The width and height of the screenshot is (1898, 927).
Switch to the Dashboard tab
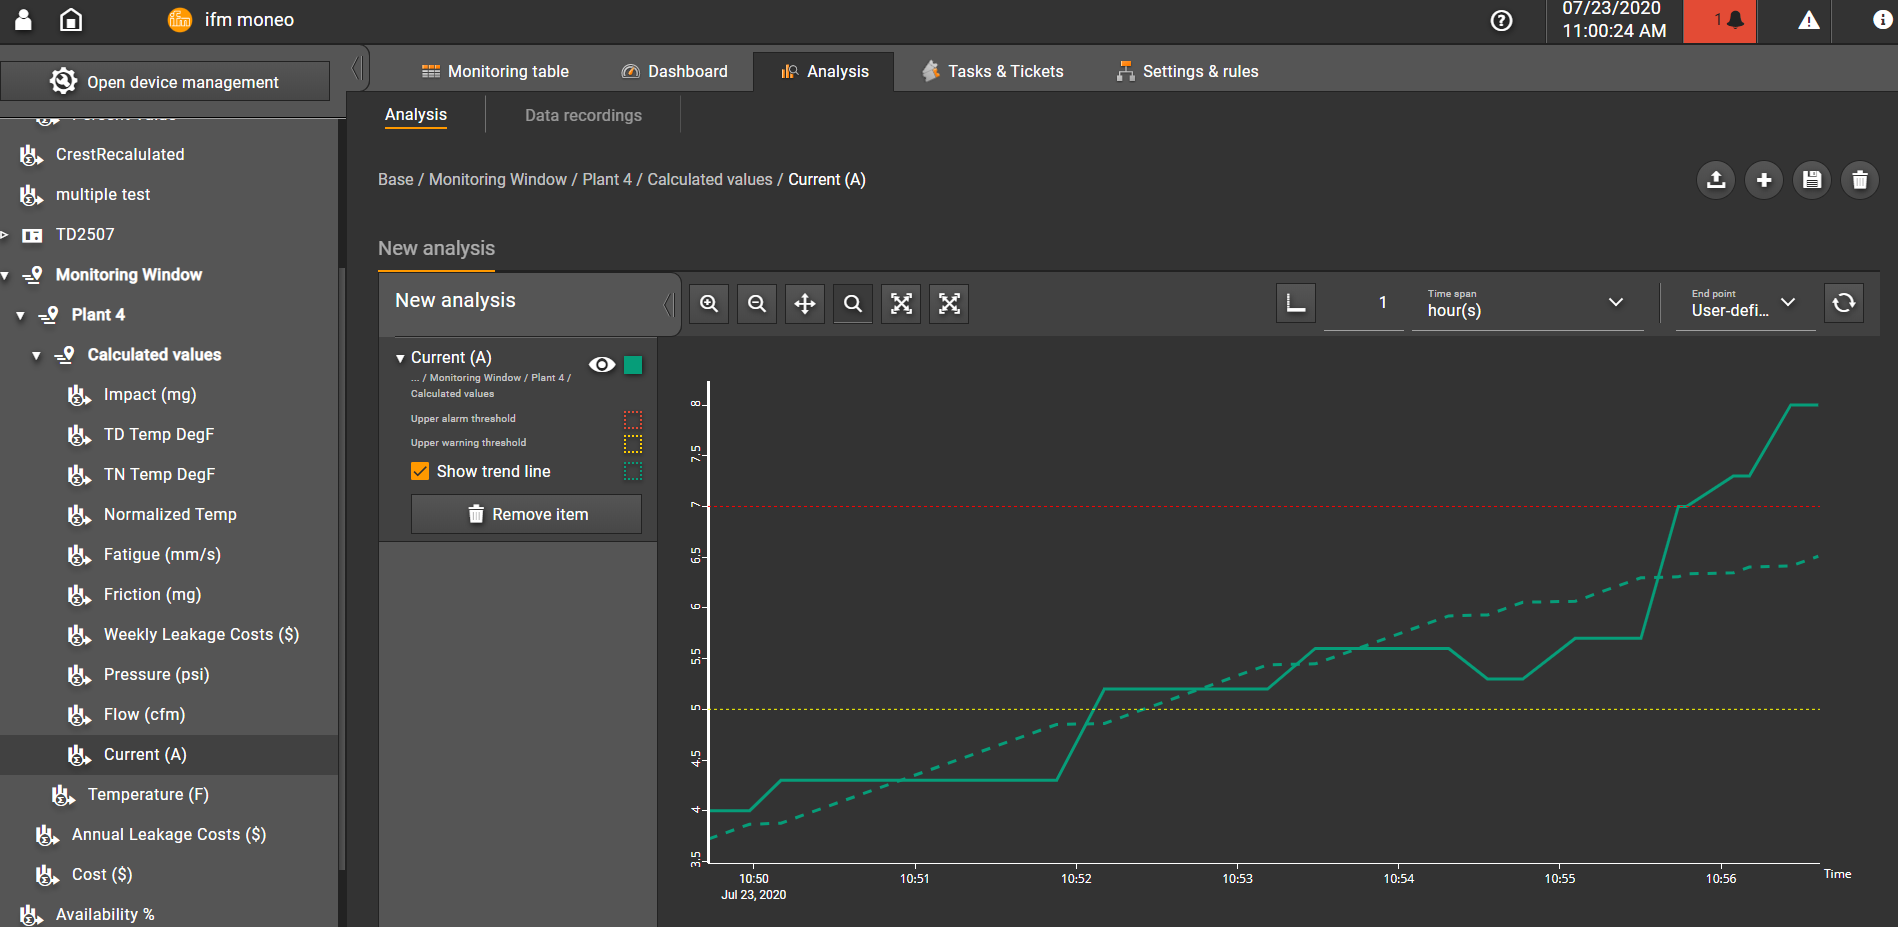(674, 72)
